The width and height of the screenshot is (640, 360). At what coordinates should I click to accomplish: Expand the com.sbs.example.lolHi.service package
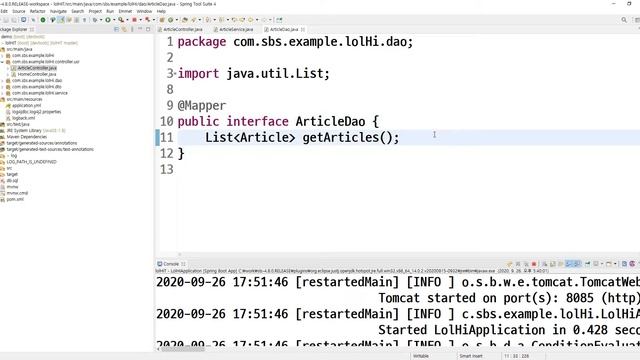click(2, 93)
